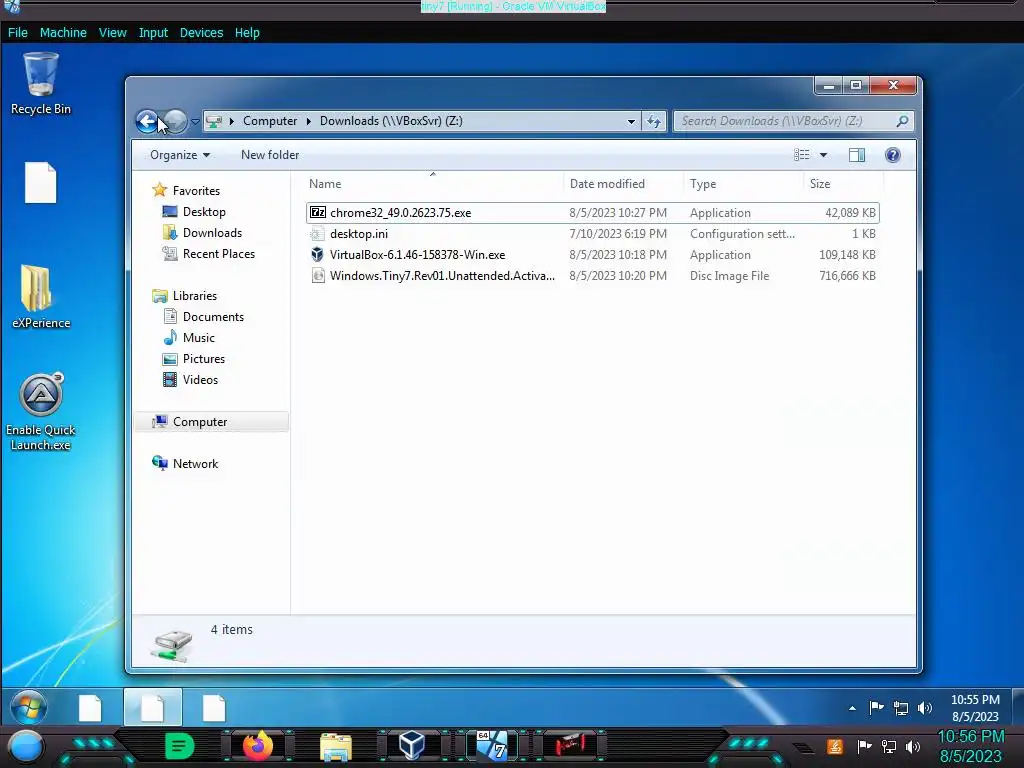Create a New folder
Screen dimensions: 1024x768
coord(270,155)
